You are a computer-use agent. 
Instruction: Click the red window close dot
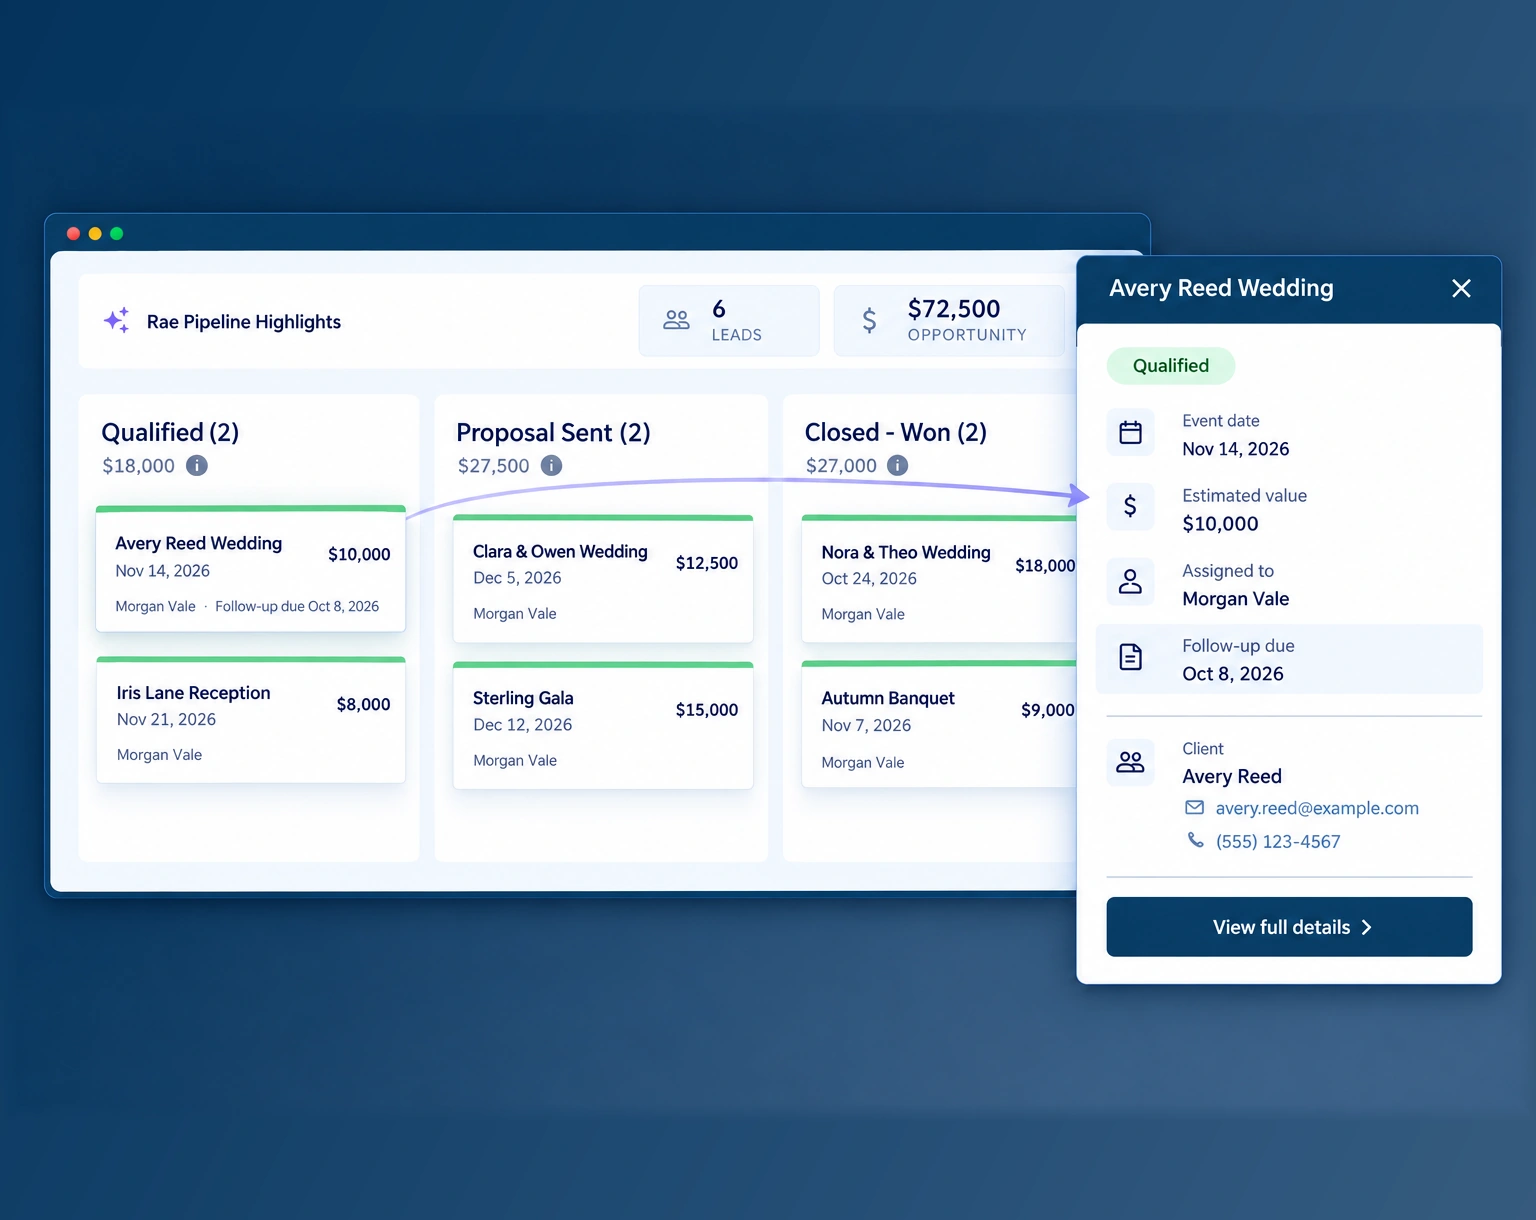click(73, 233)
